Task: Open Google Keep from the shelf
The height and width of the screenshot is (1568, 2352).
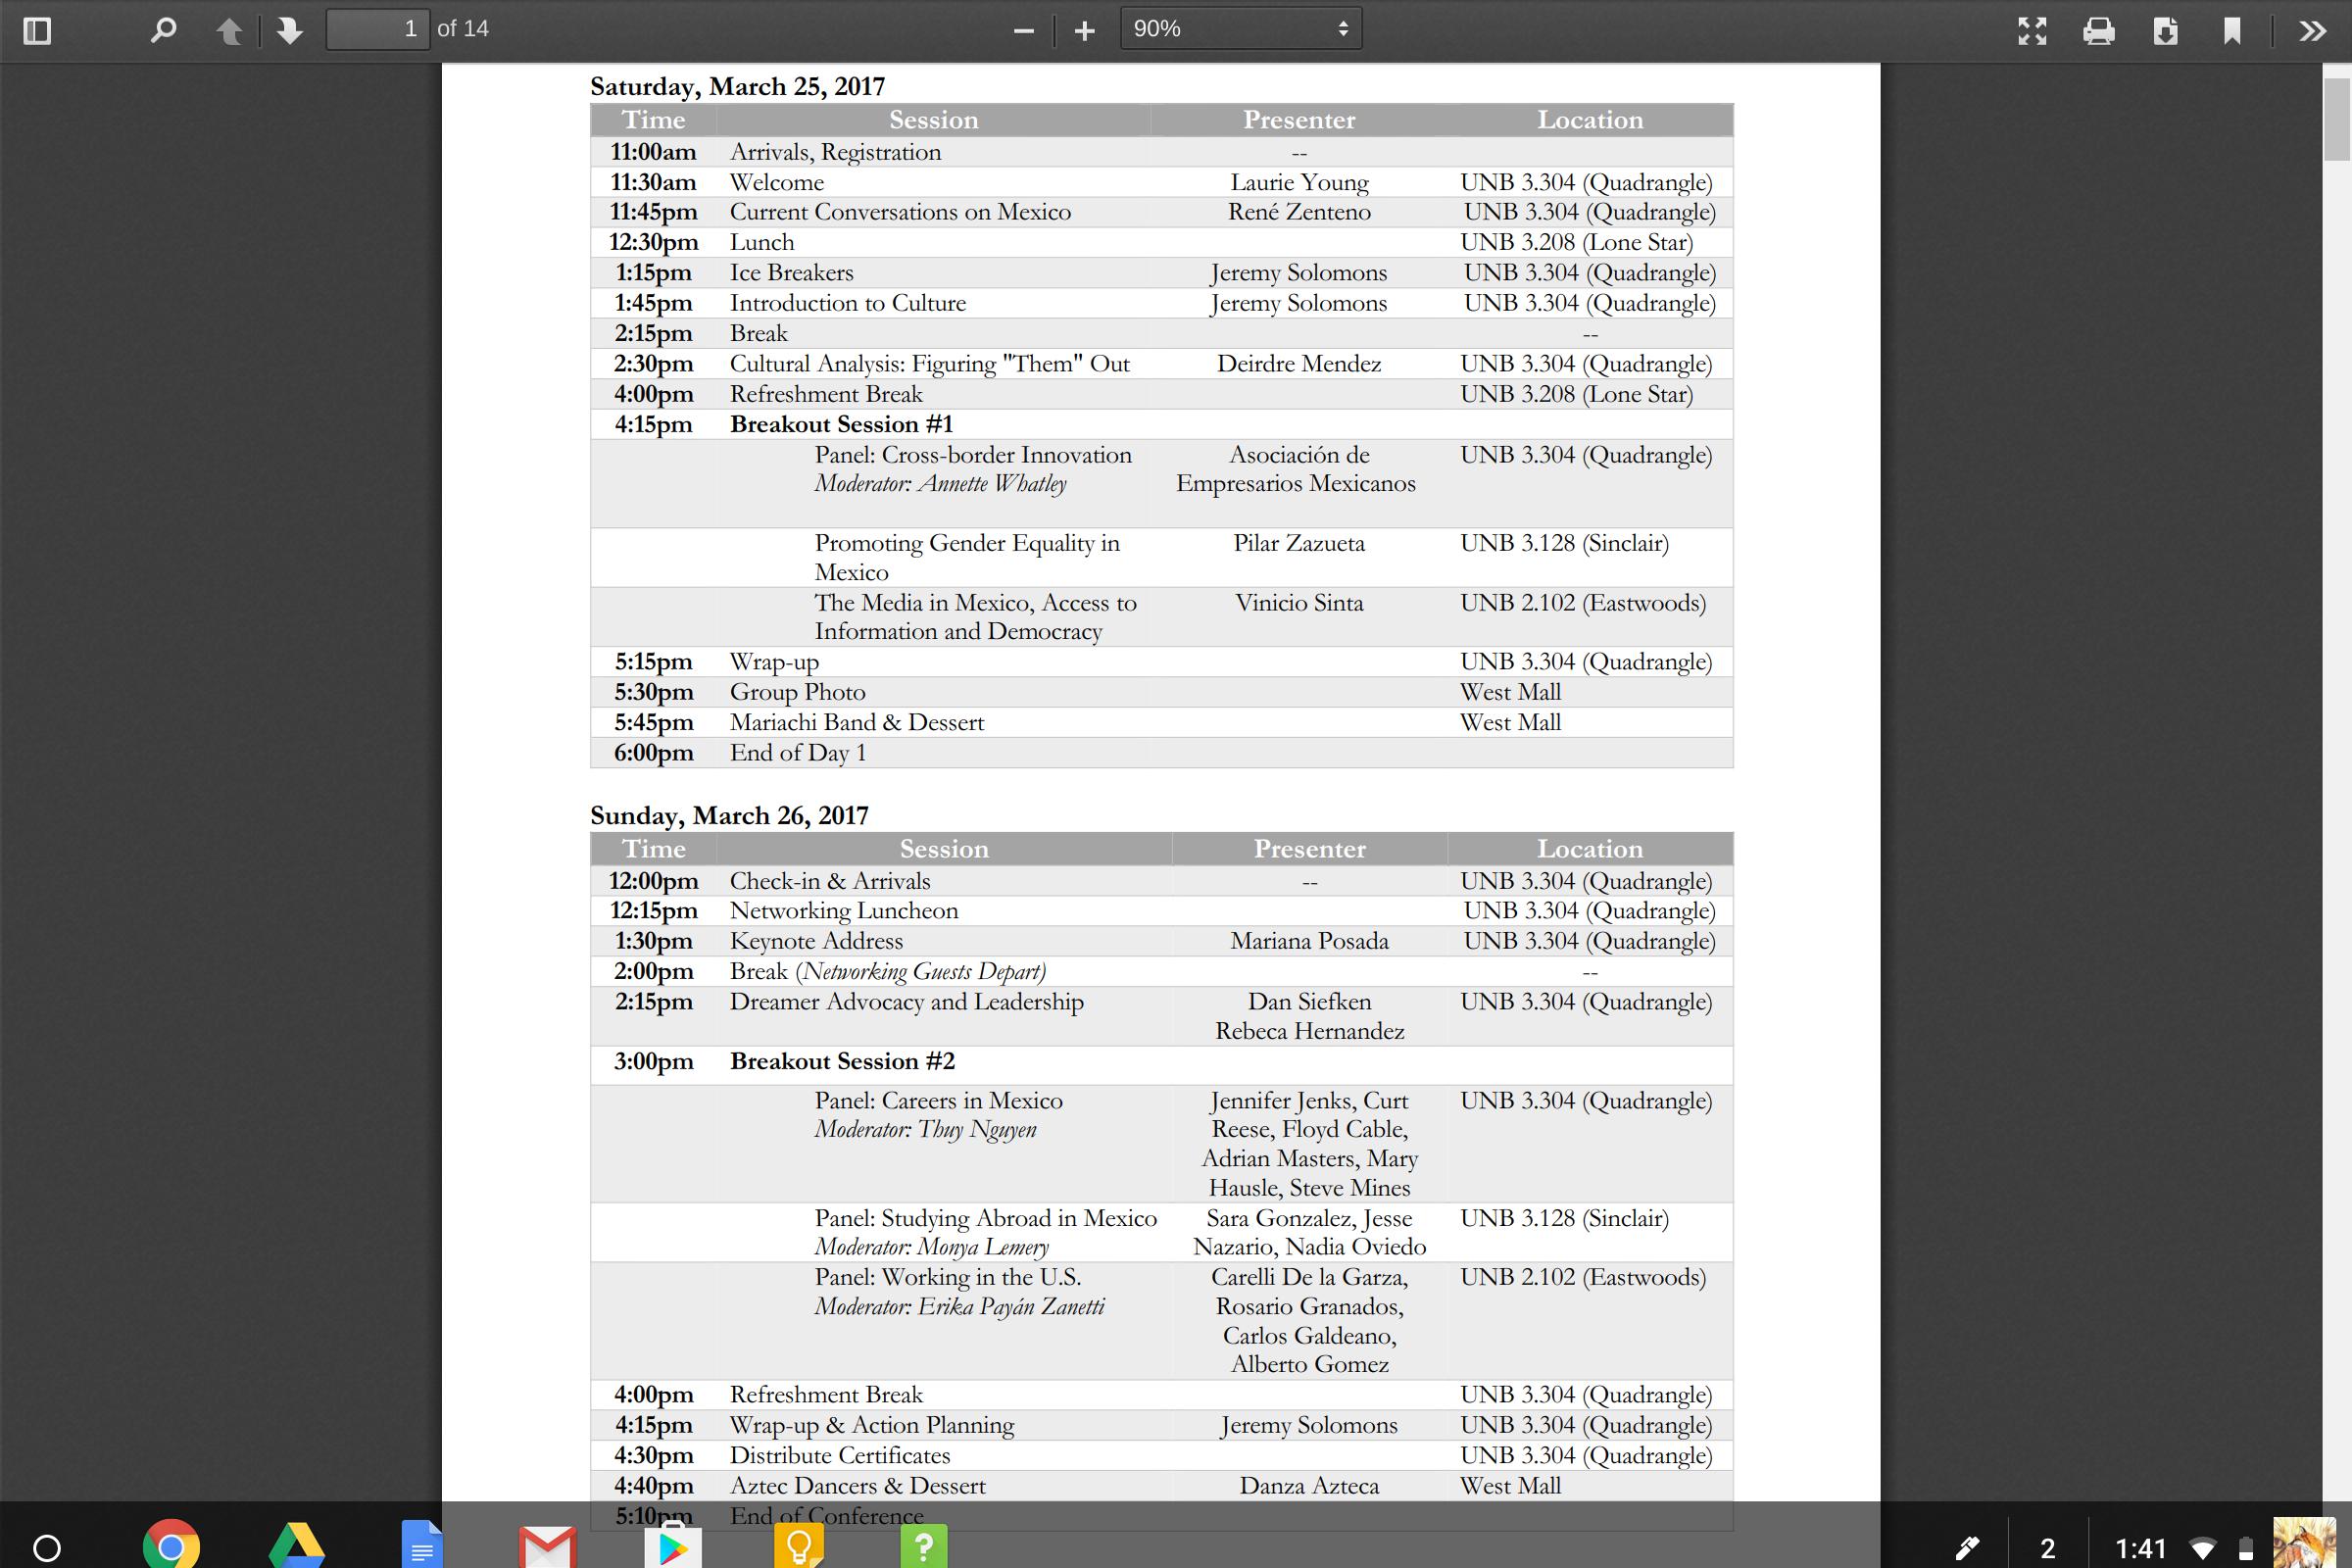Action: click(799, 1545)
